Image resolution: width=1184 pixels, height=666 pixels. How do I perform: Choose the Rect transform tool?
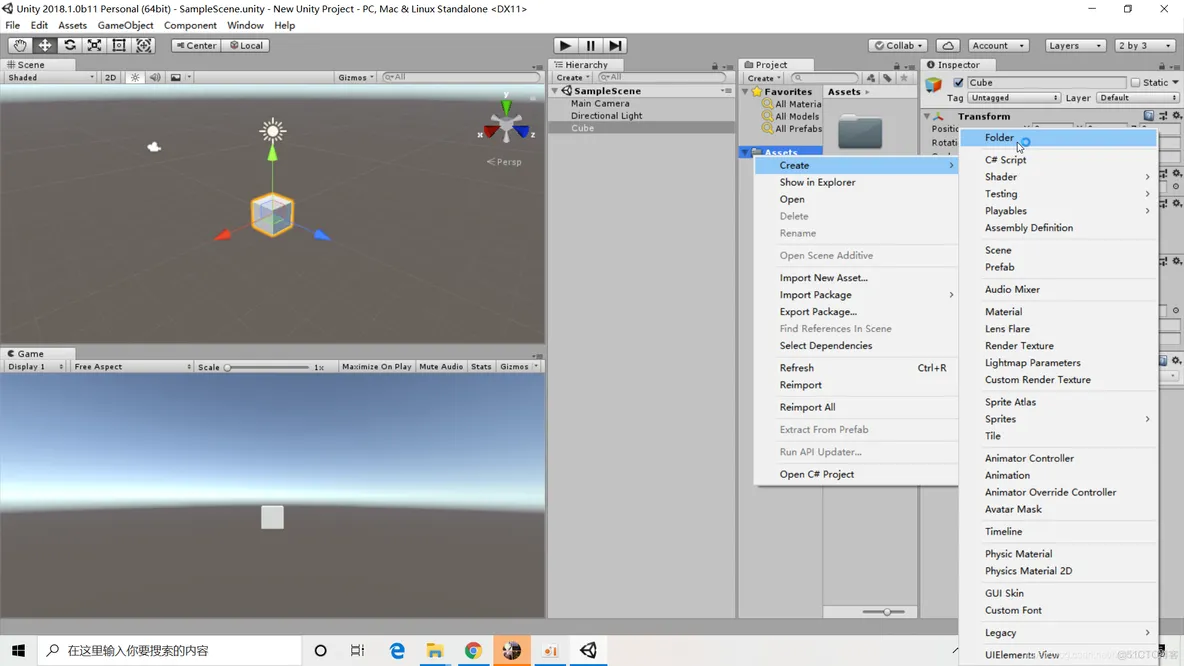[119, 45]
